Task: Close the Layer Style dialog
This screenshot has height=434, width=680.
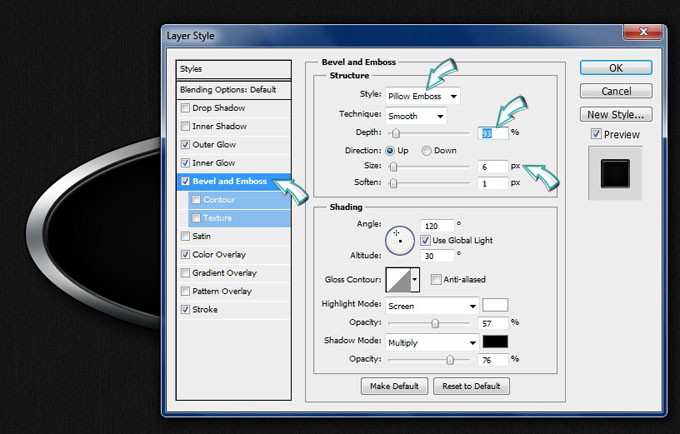Action: click(x=644, y=32)
